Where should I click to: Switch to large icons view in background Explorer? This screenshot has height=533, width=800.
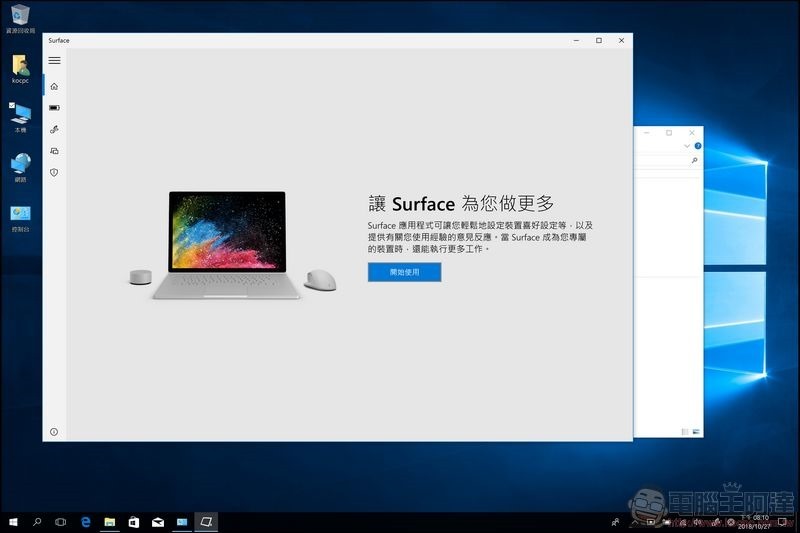pos(696,432)
